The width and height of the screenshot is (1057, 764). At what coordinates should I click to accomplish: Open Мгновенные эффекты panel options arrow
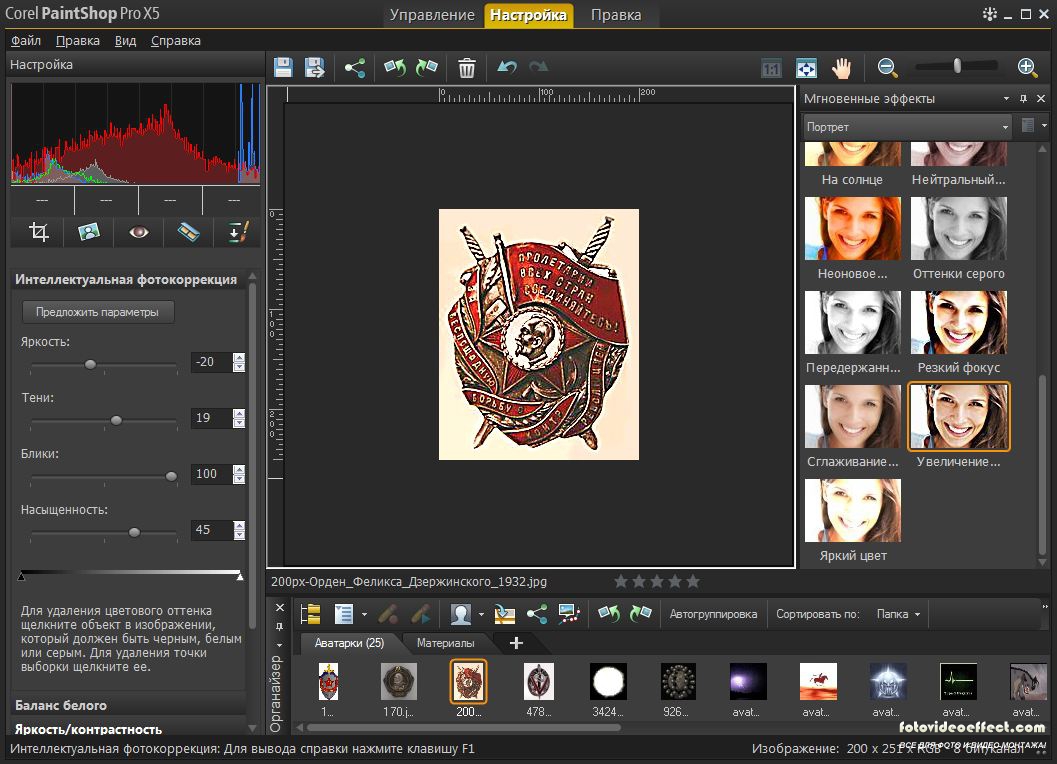click(x=1006, y=98)
